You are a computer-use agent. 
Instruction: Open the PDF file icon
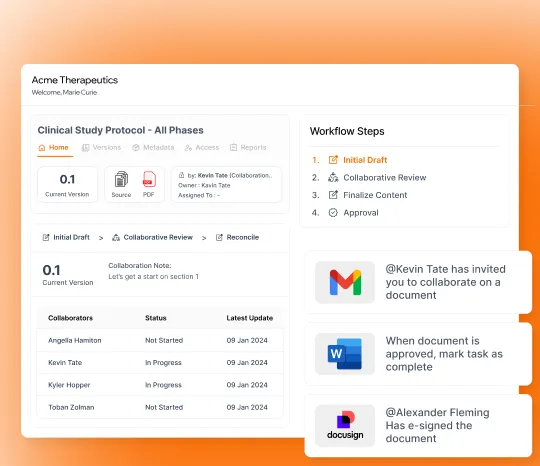(x=149, y=179)
